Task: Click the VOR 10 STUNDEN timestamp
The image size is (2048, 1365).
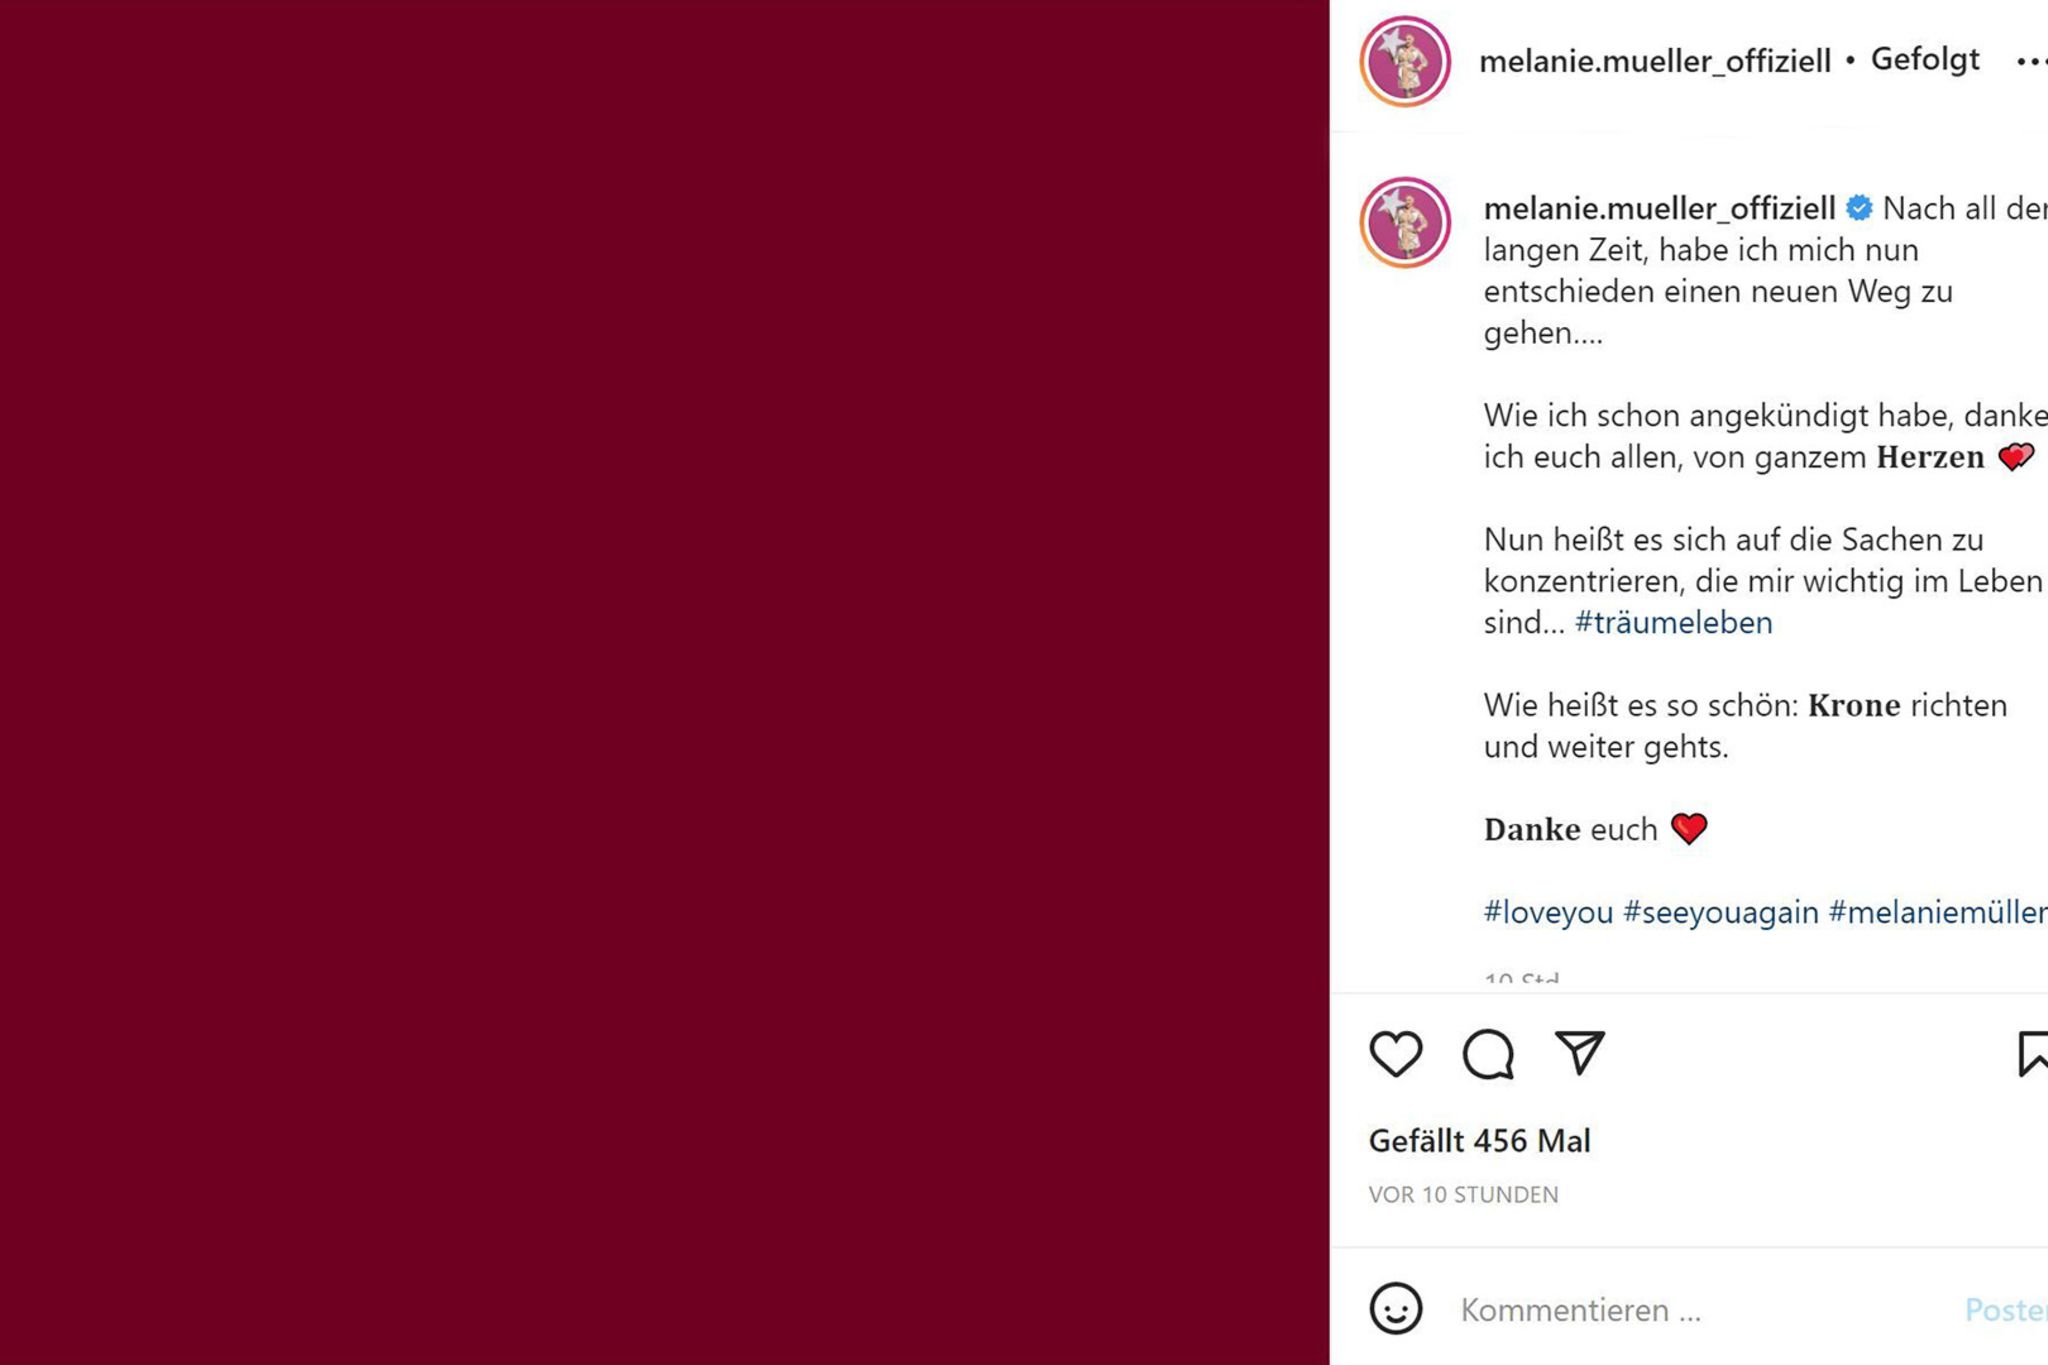Action: 1463,1195
